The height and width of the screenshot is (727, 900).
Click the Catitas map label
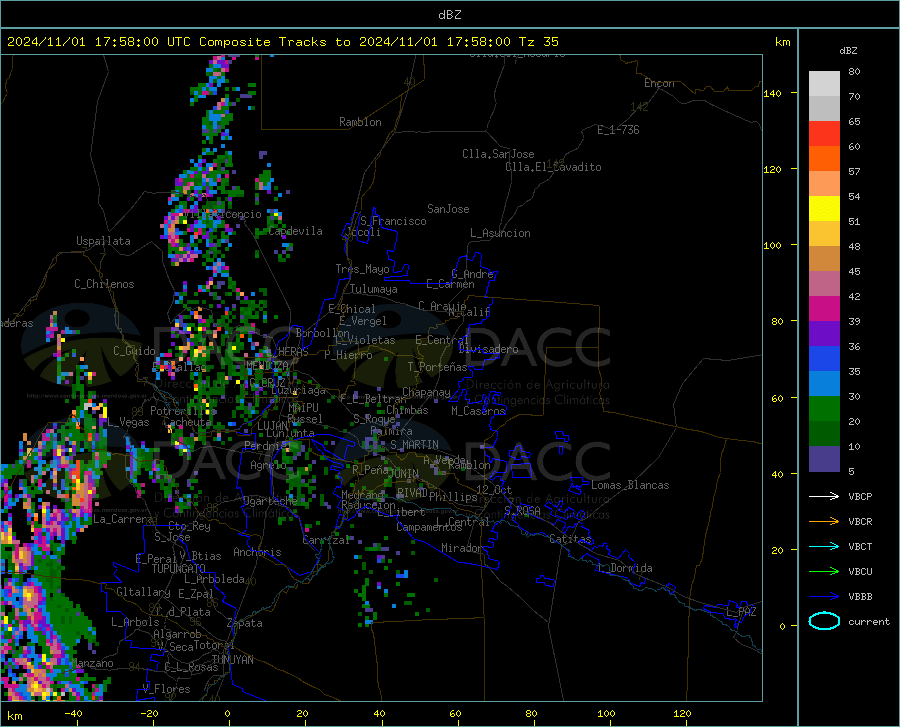570,539
